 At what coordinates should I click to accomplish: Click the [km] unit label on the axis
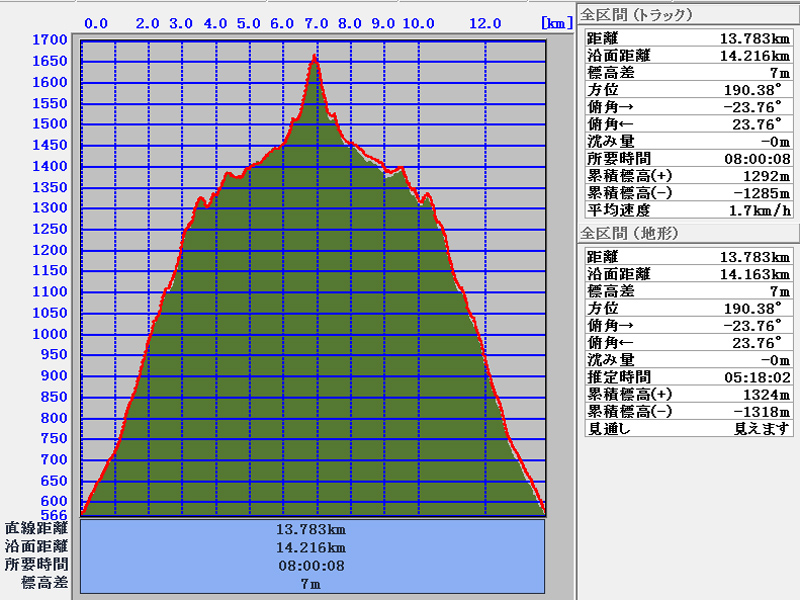(x=554, y=23)
